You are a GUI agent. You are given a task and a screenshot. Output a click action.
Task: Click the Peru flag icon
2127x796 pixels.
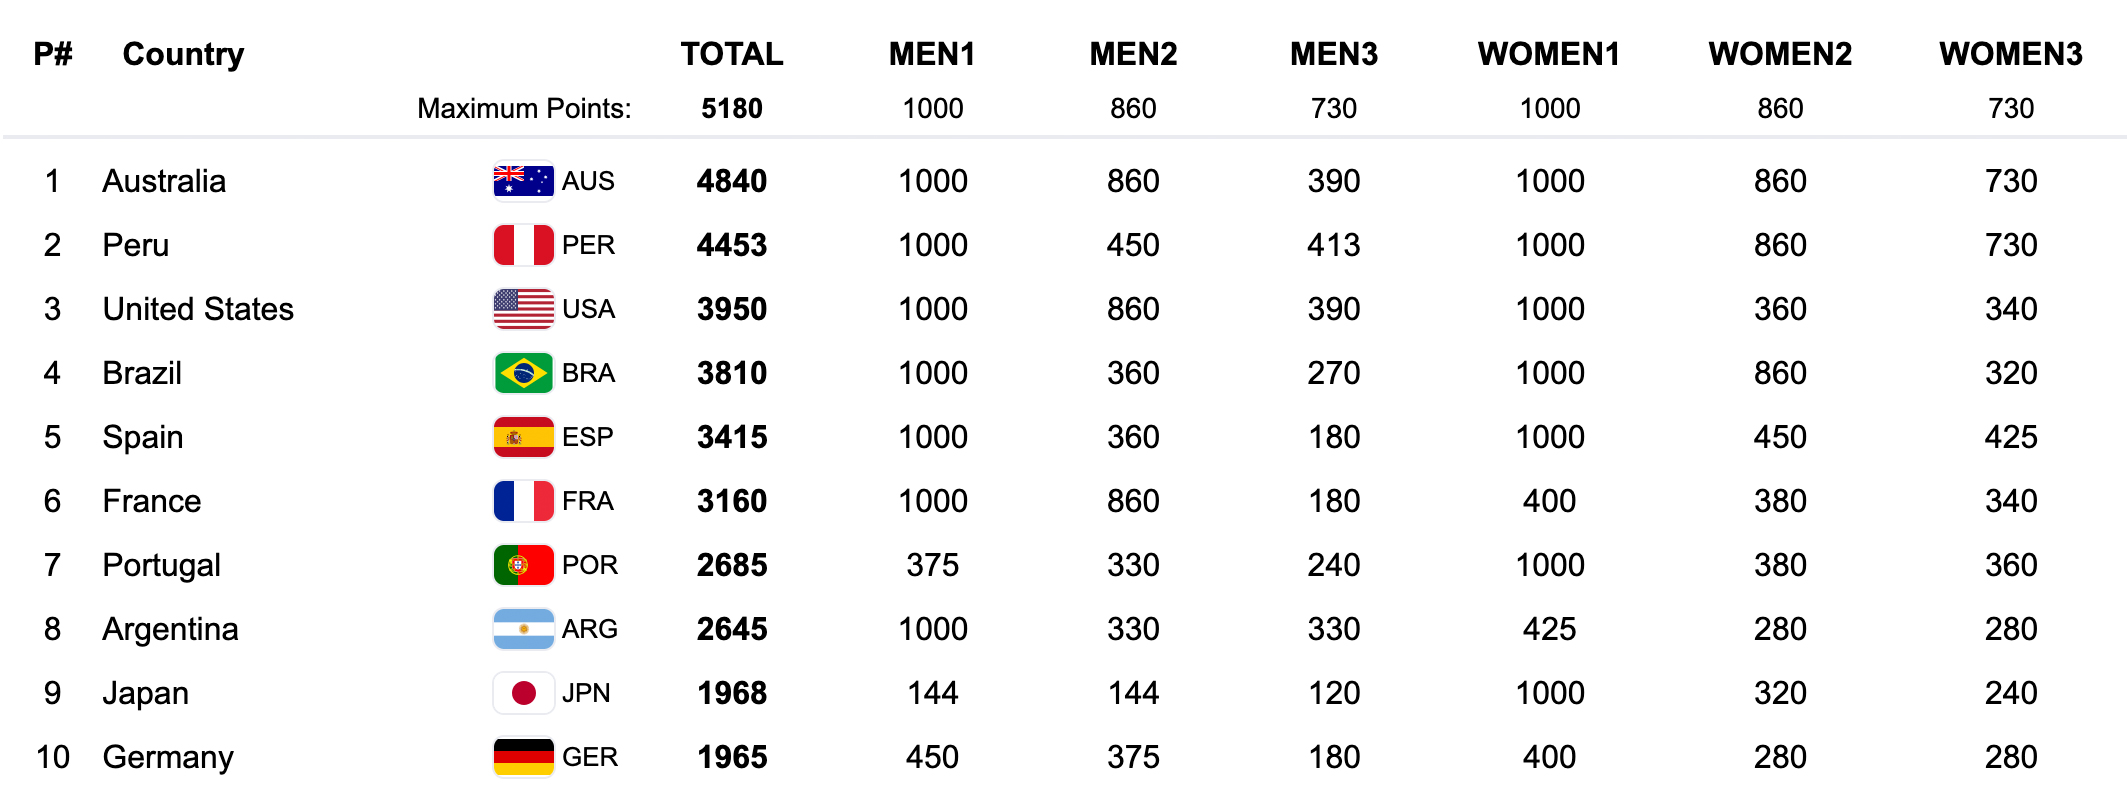coord(523,245)
